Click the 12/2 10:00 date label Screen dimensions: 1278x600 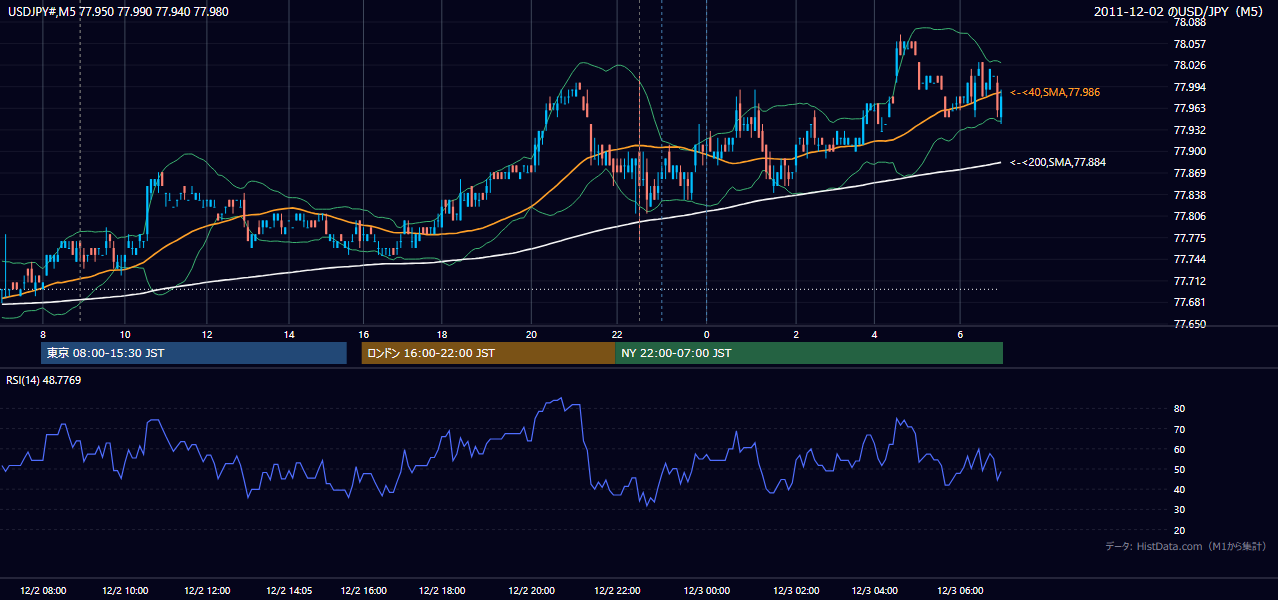(125, 591)
